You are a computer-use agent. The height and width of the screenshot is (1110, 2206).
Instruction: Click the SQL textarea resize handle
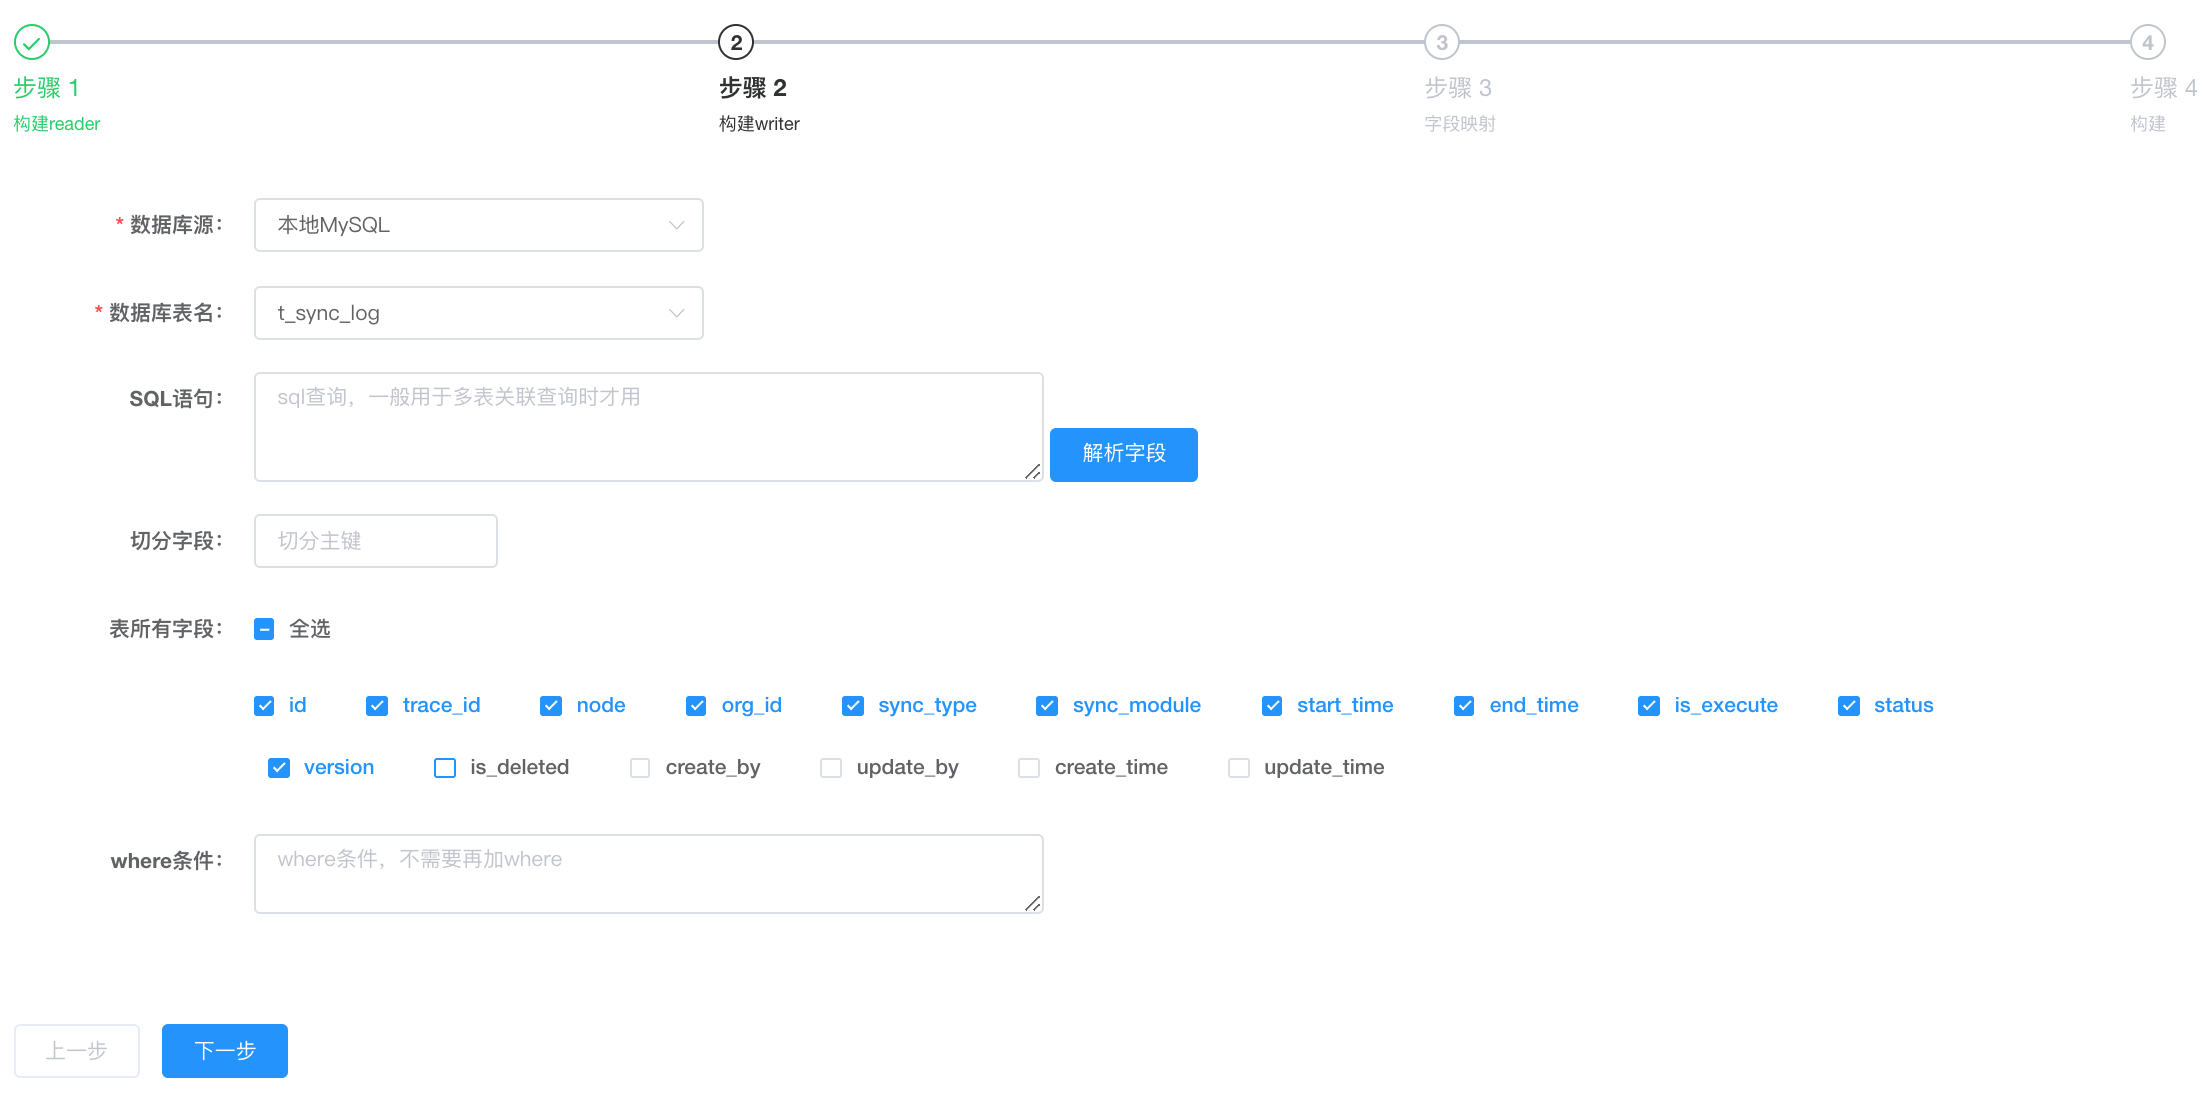click(x=1033, y=471)
